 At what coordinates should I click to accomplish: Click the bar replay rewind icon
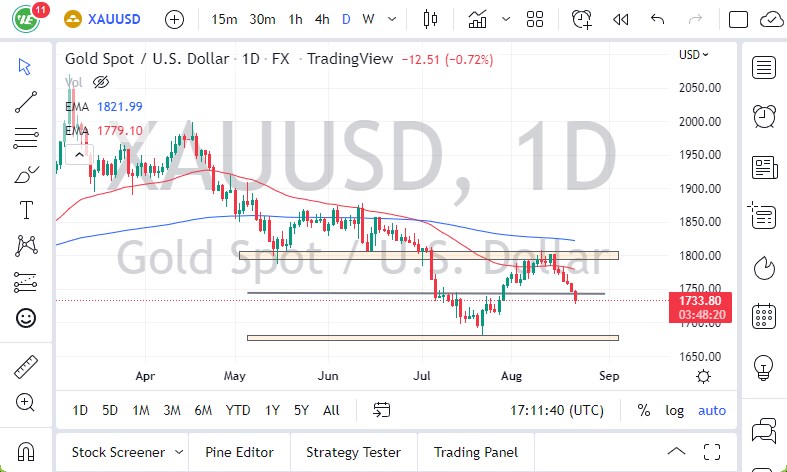pos(620,19)
